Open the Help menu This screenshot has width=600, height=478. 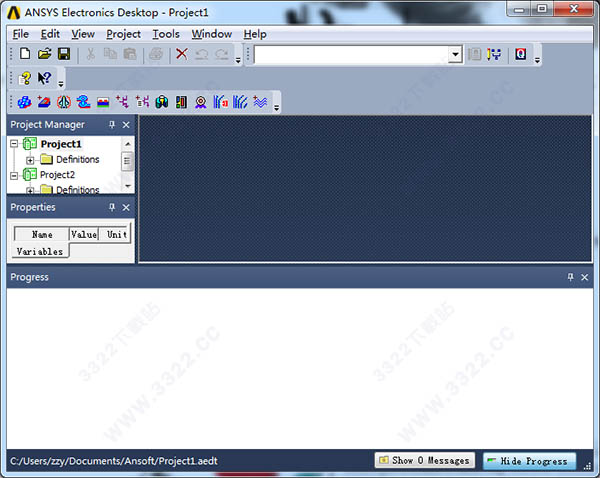coord(255,34)
